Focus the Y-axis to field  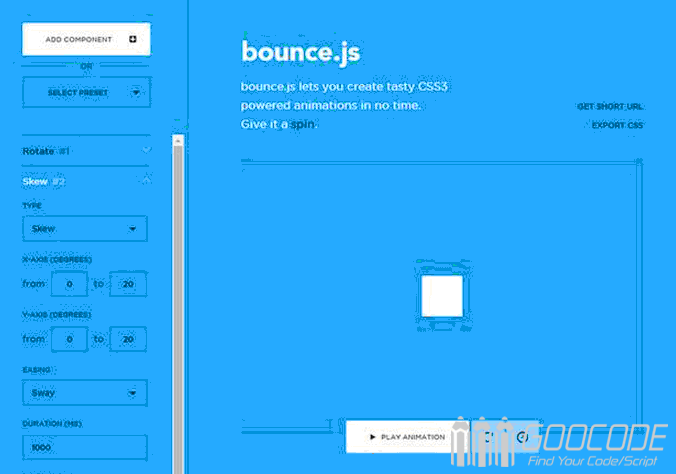click(128, 339)
